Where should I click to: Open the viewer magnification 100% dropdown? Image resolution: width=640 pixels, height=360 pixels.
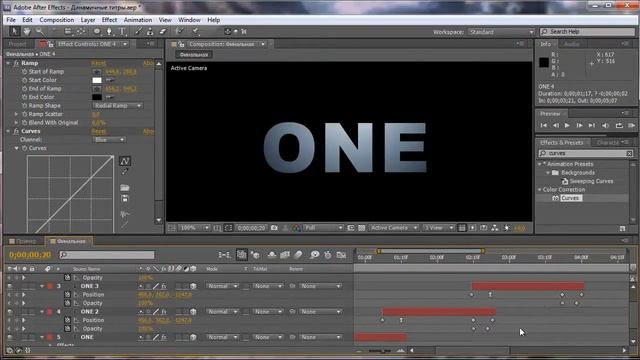195,228
